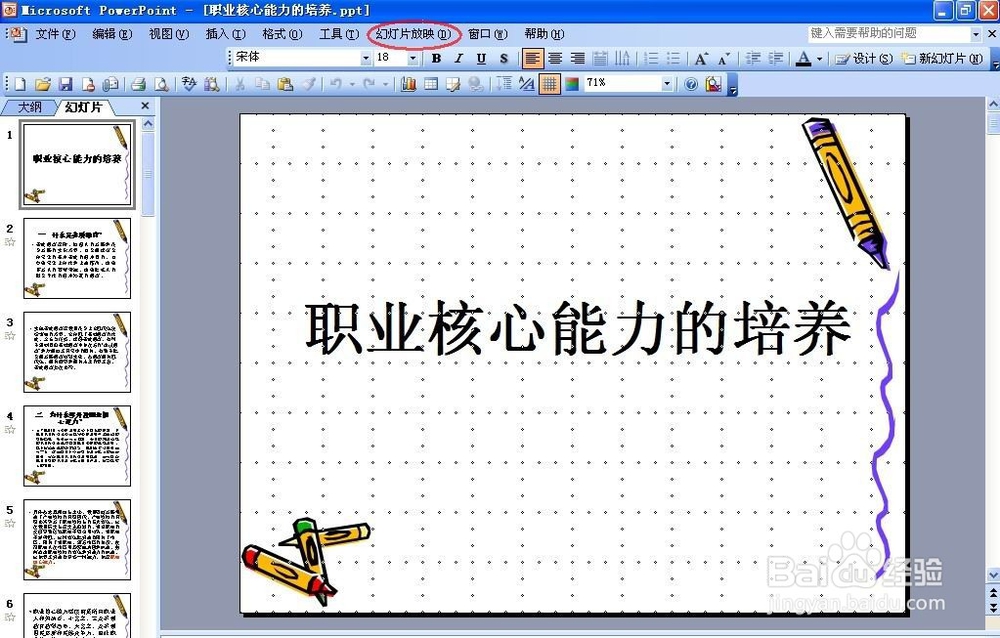Click the Insert Hyperlink globe icon
The width and height of the screenshot is (1000, 638).
pyautogui.click(x=475, y=84)
